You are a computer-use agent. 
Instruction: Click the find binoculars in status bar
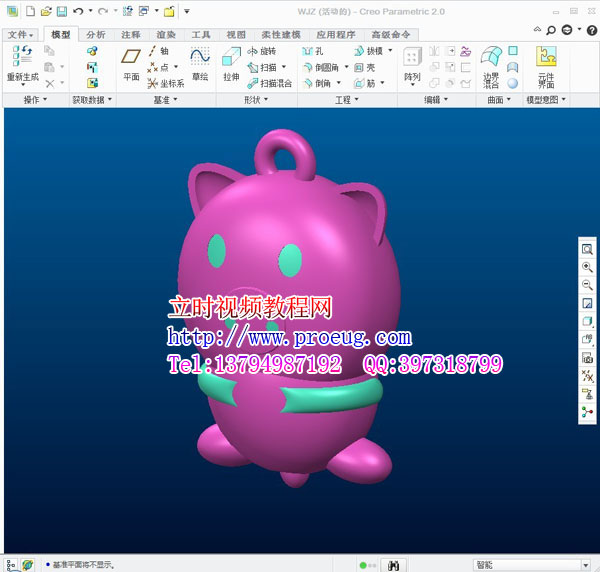point(393,565)
